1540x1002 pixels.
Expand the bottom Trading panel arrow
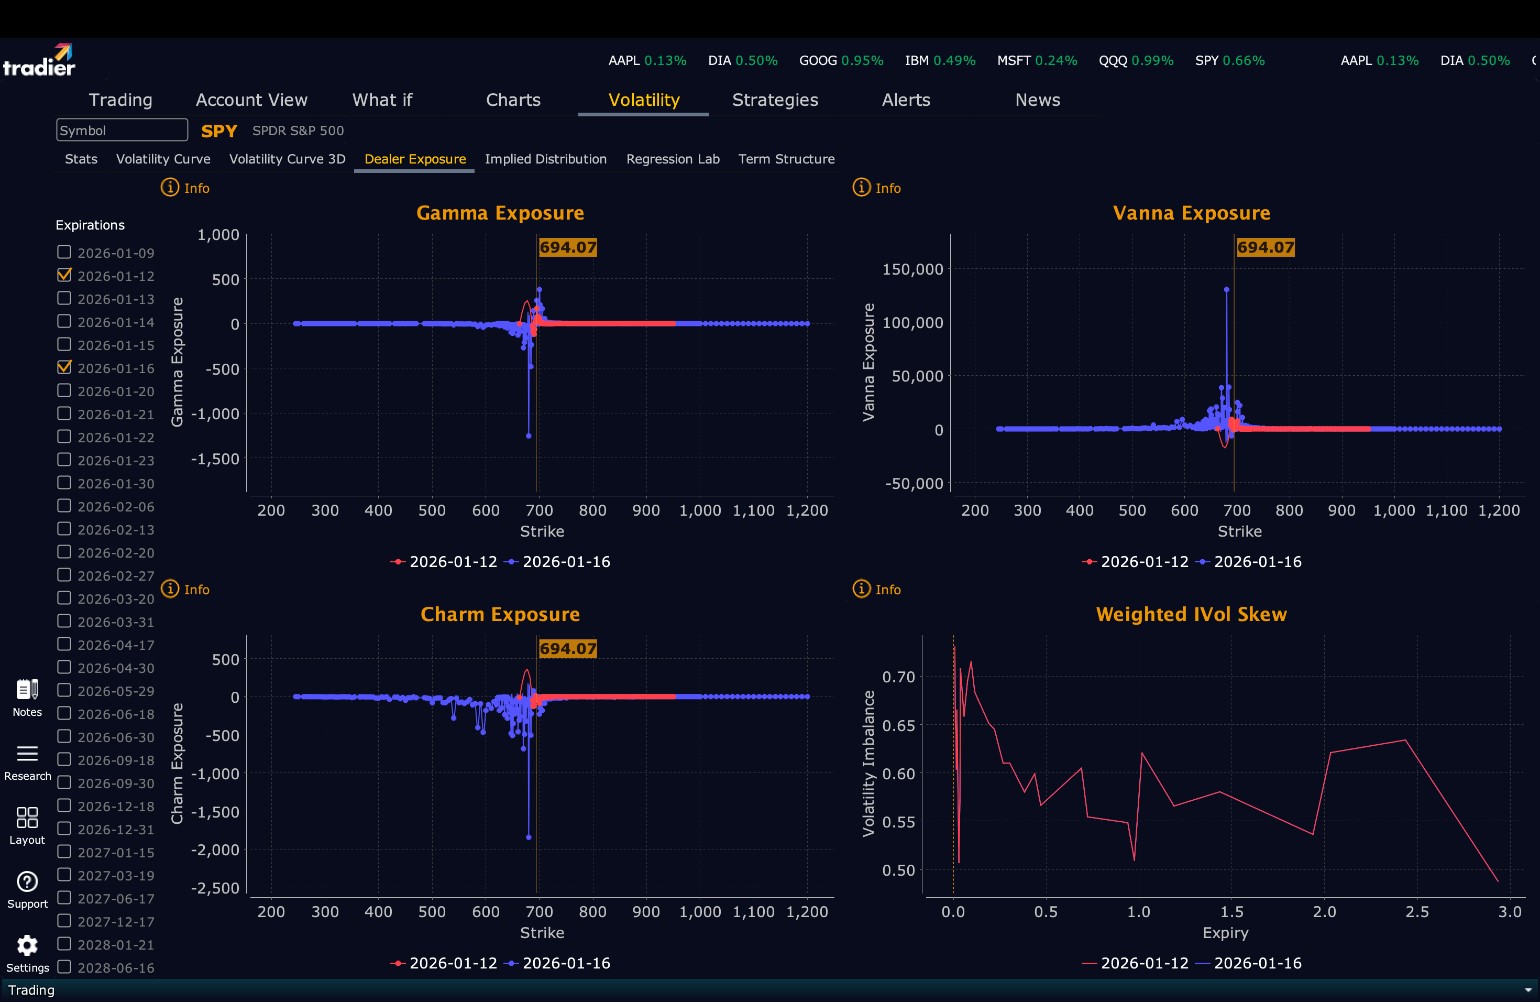coord(1527,990)
